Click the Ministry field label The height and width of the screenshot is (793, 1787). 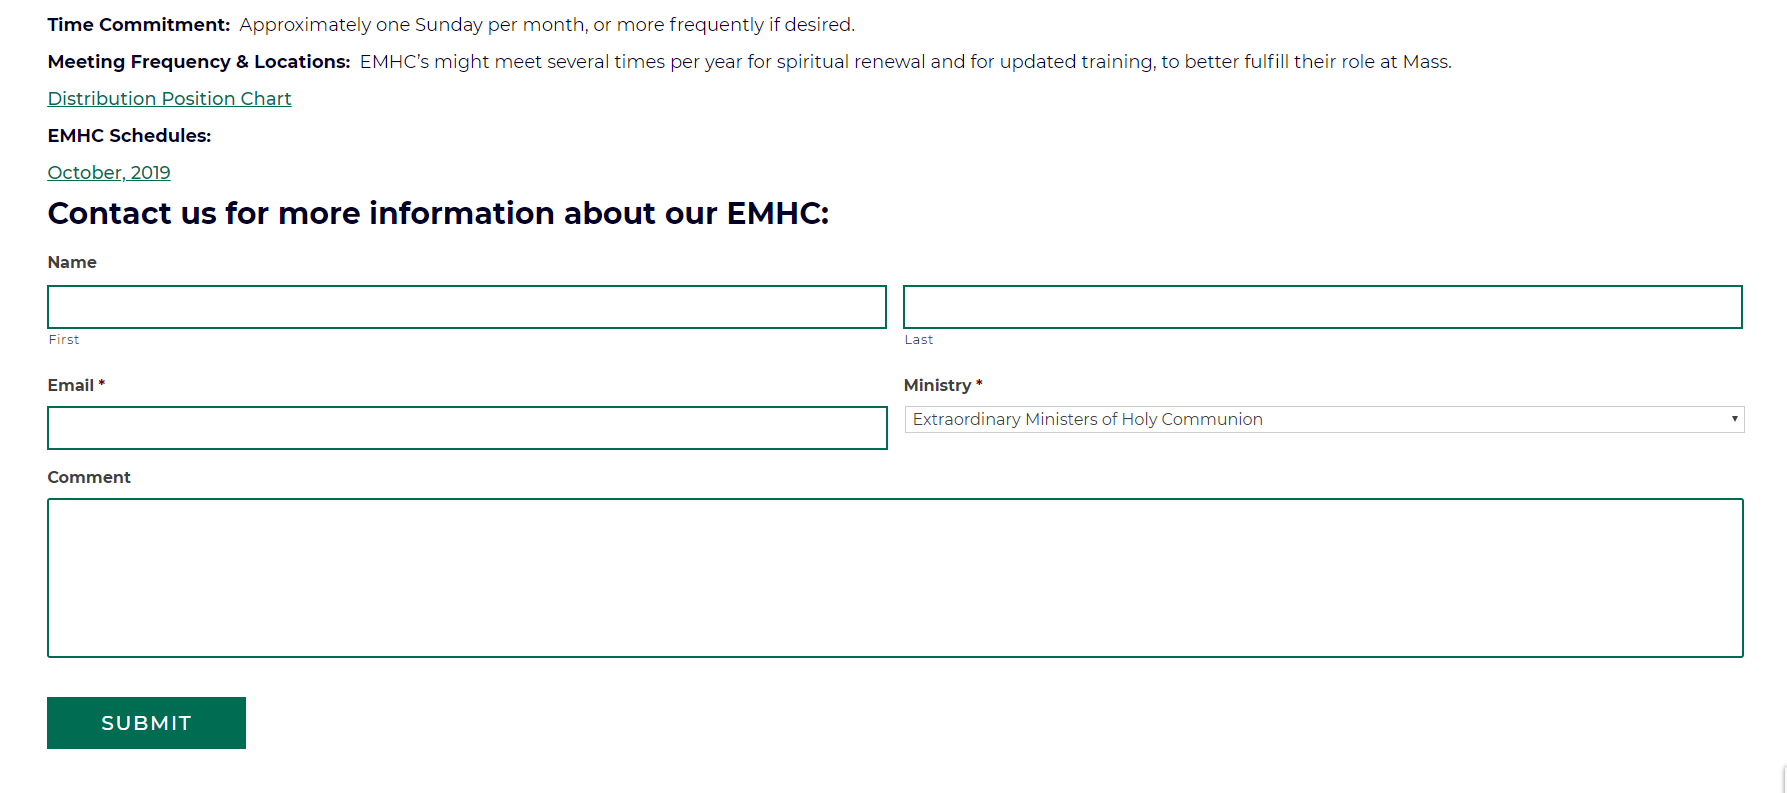[937, 385]
